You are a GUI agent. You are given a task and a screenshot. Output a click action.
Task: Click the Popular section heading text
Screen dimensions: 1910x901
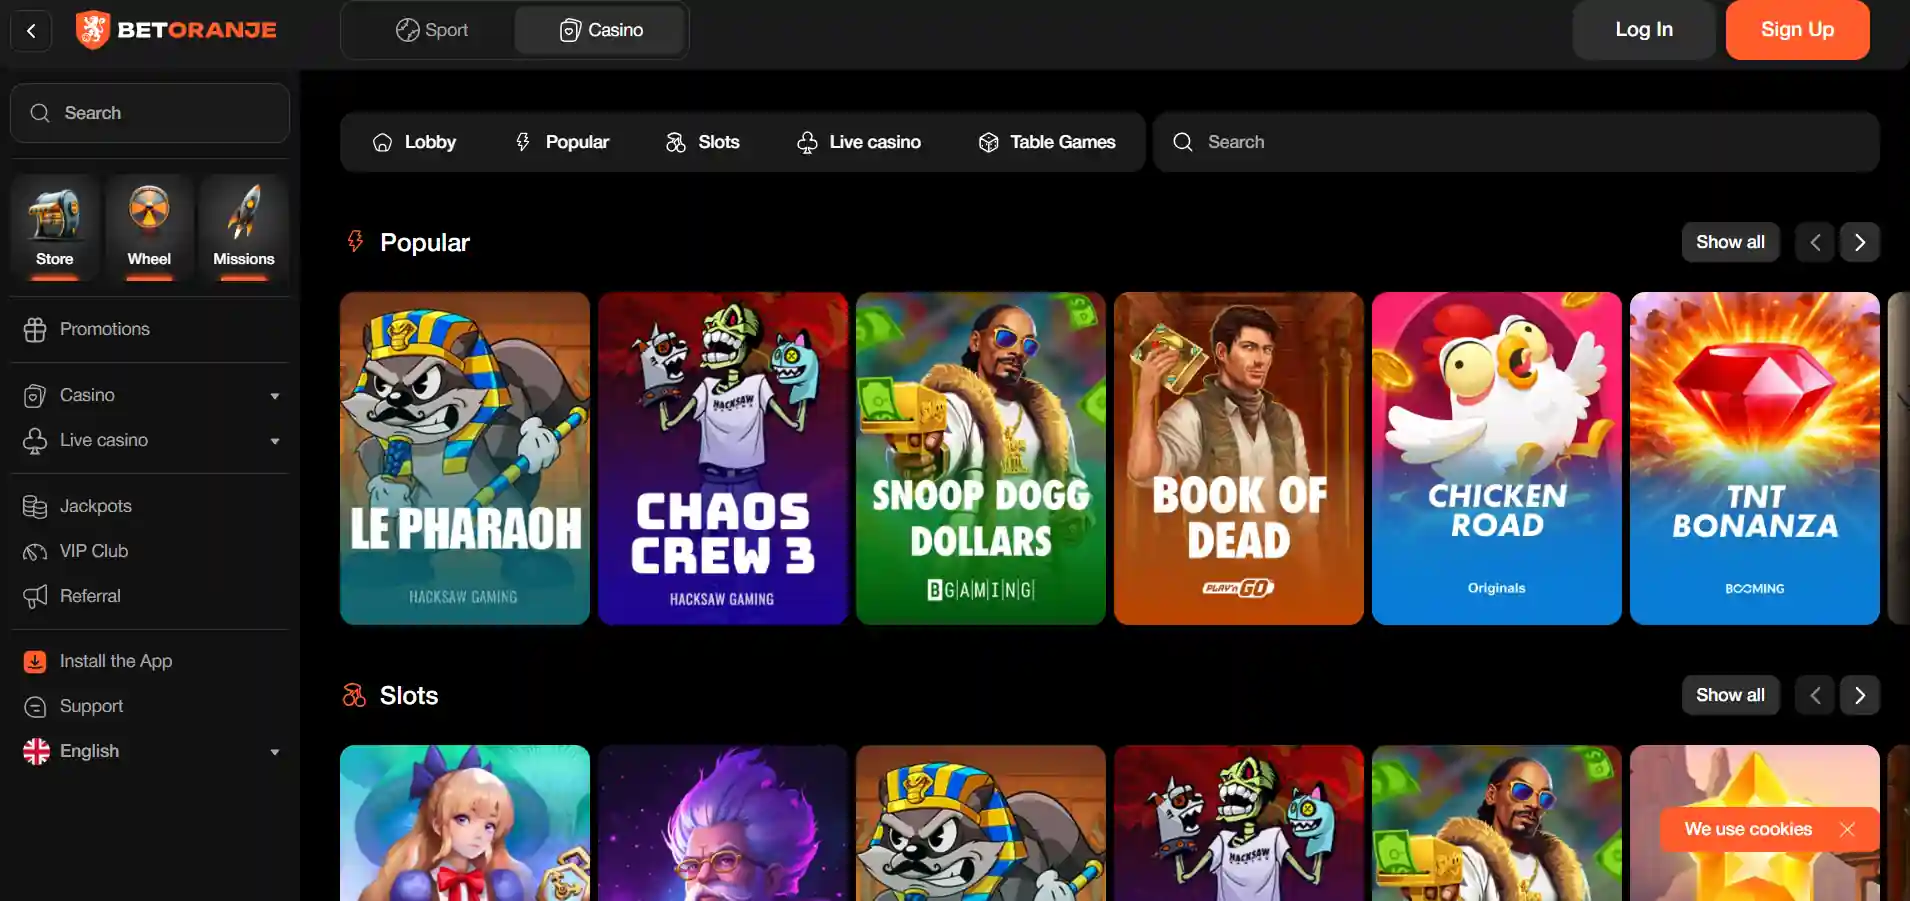[x=425, y=242]
